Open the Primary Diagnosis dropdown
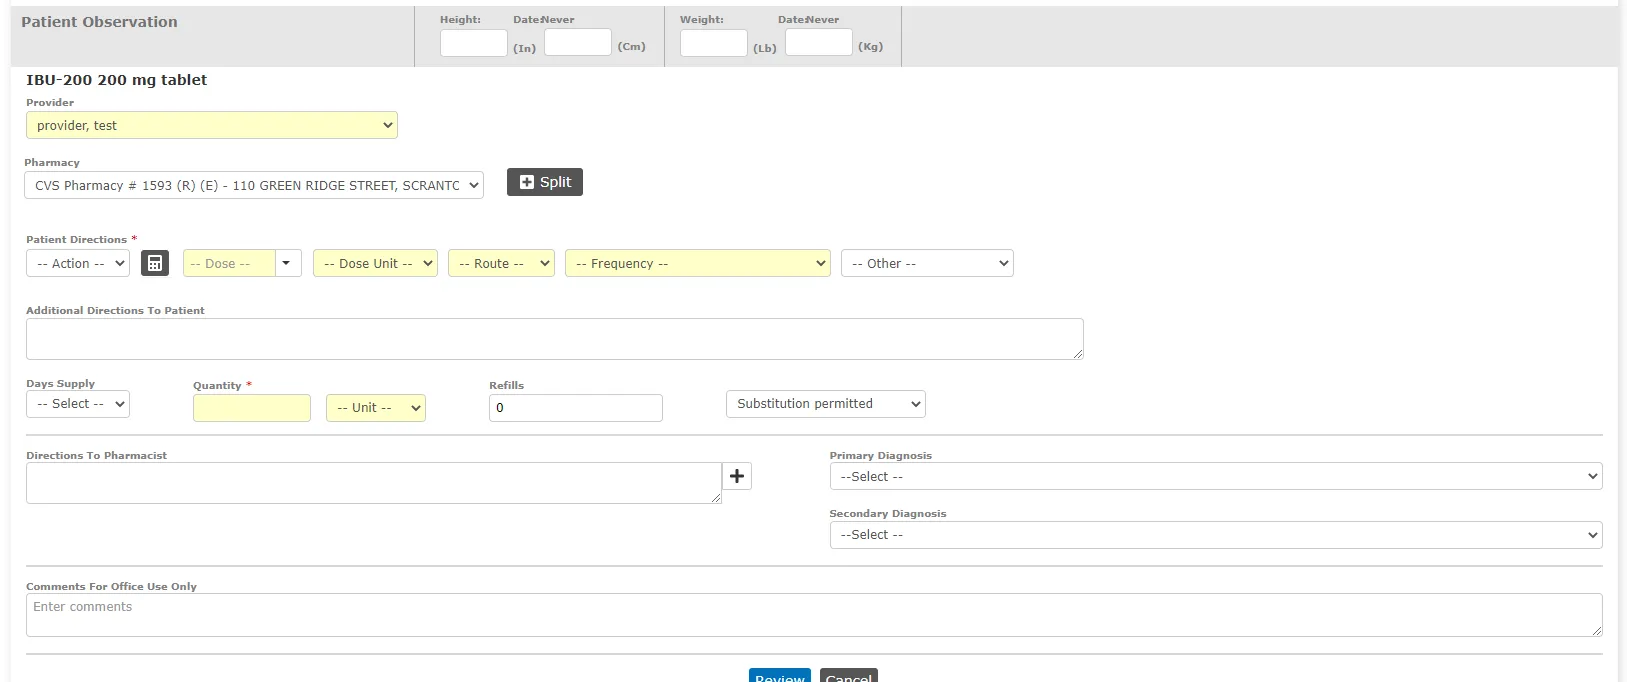The width and height of the screenshot is (1627, 682). 1216,476
